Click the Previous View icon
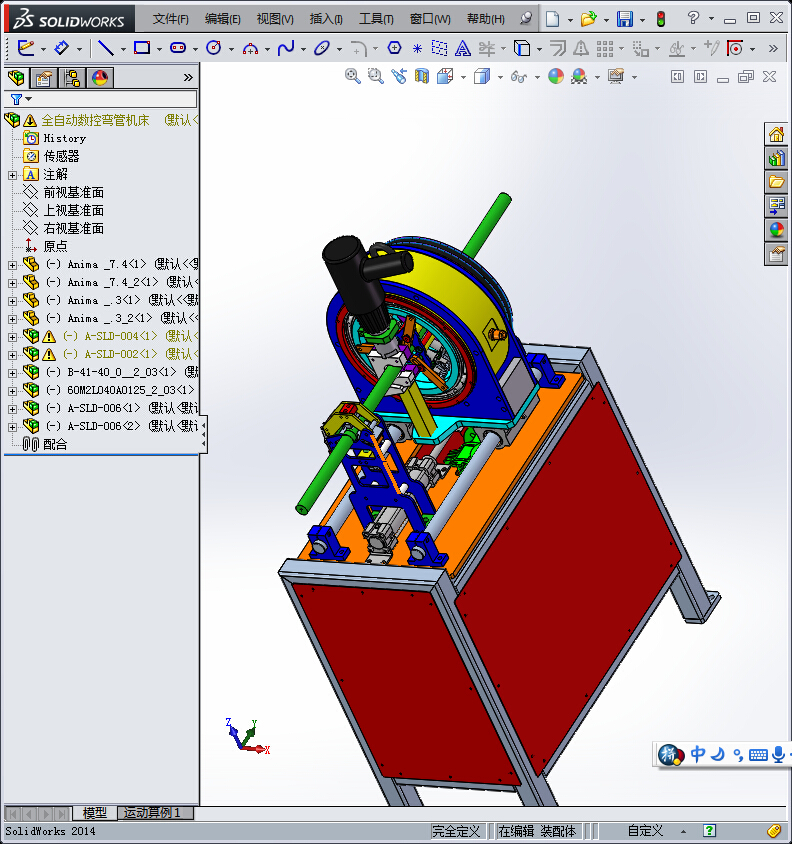The image size is (792, 844). coord(398,76)
